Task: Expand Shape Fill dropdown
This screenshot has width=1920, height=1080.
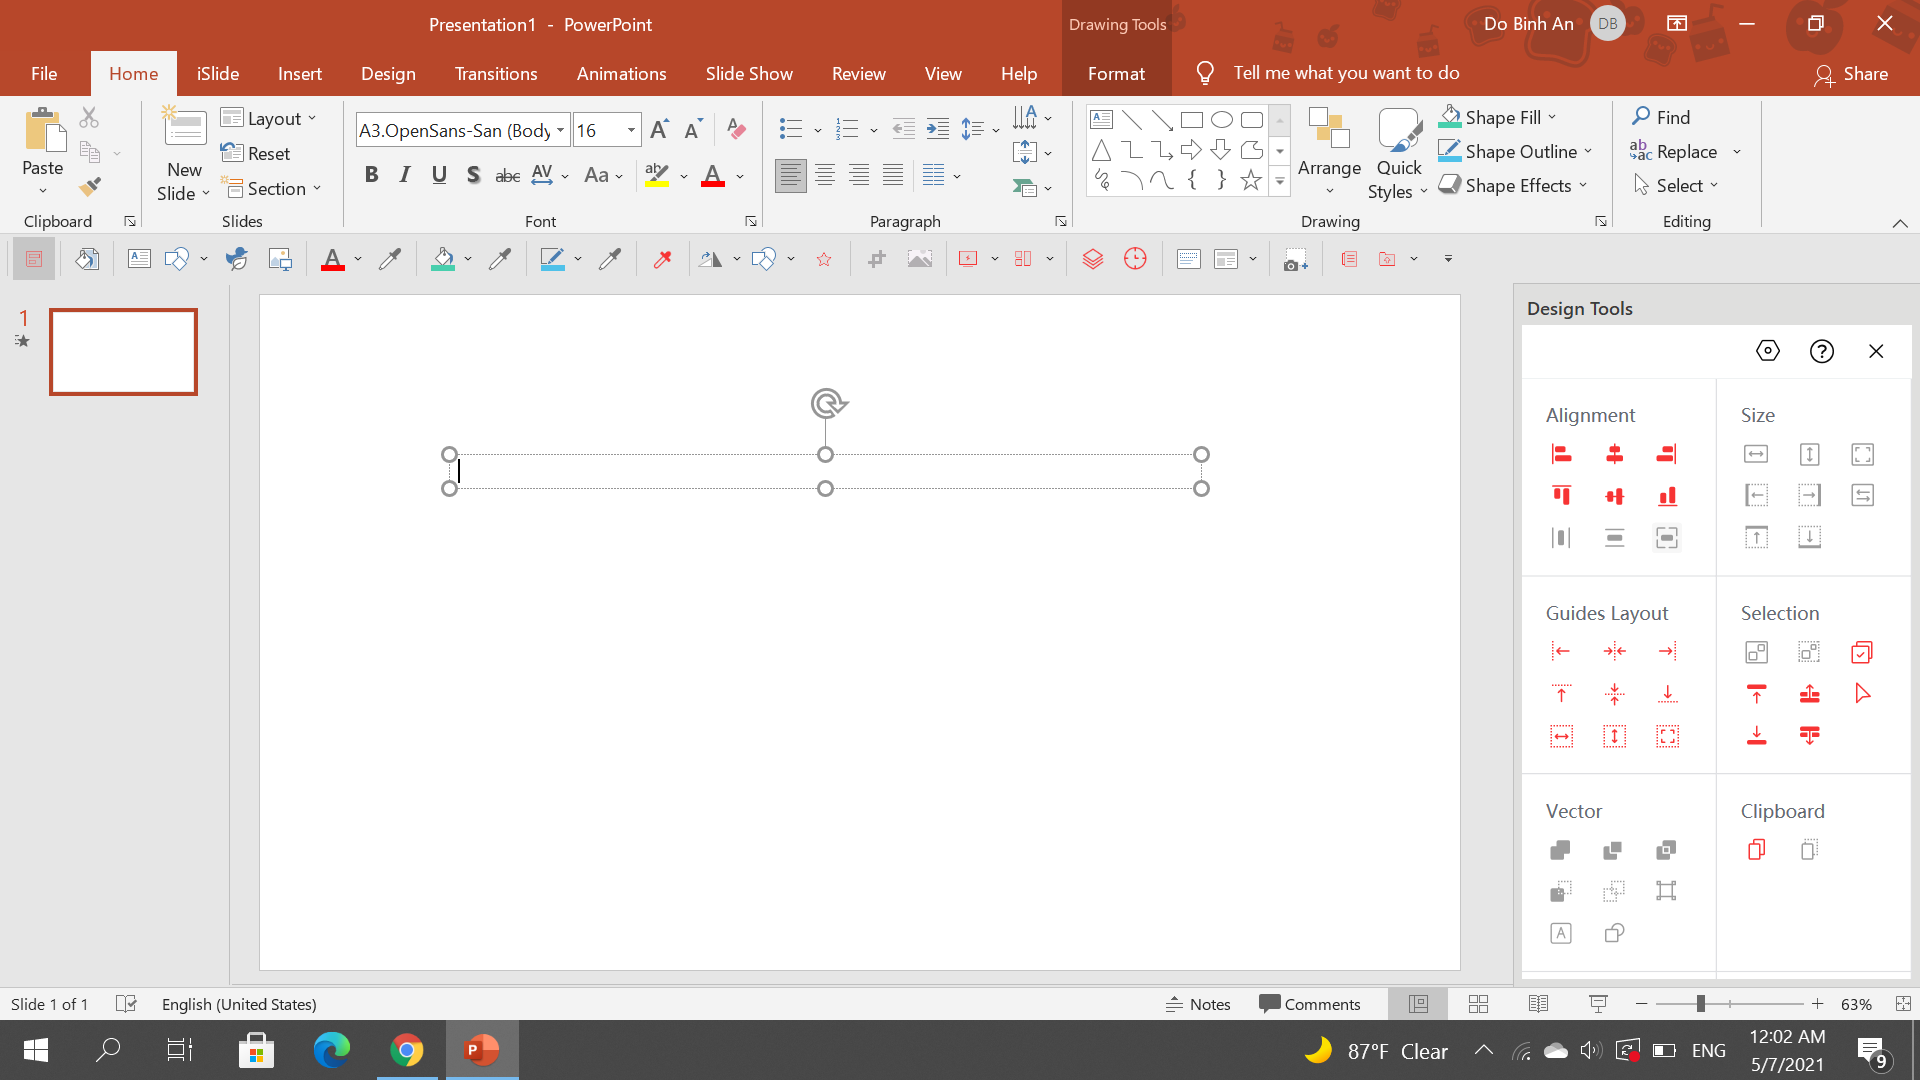Action: coord(1552,117)
